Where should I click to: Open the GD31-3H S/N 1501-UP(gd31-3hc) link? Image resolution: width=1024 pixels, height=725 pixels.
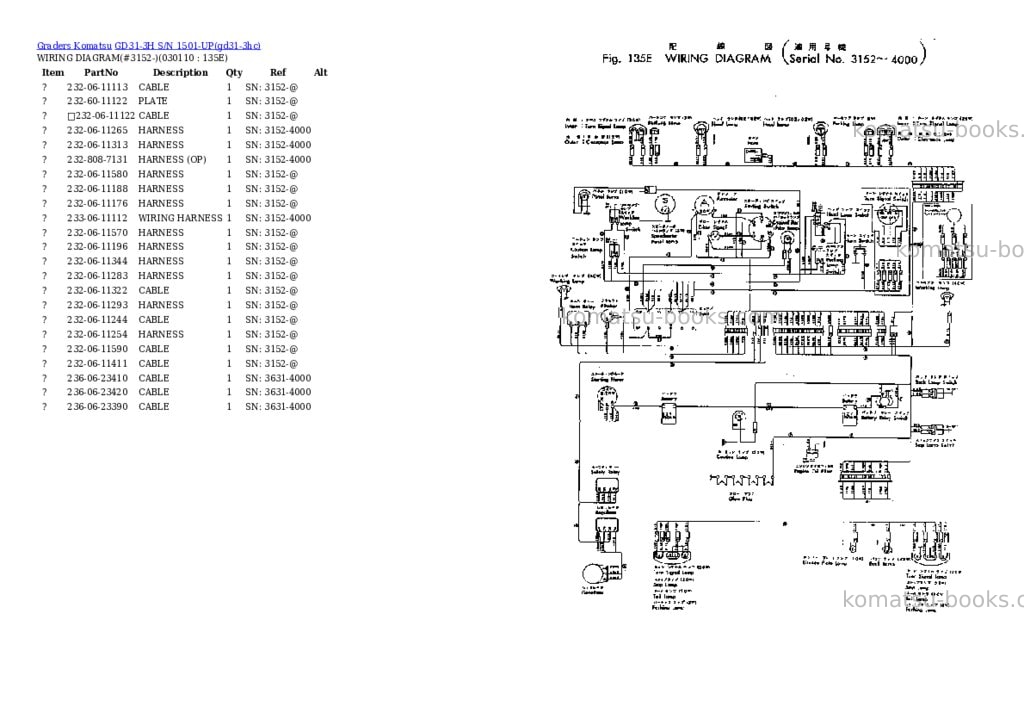pyautogui.click(x=187, y=46)
